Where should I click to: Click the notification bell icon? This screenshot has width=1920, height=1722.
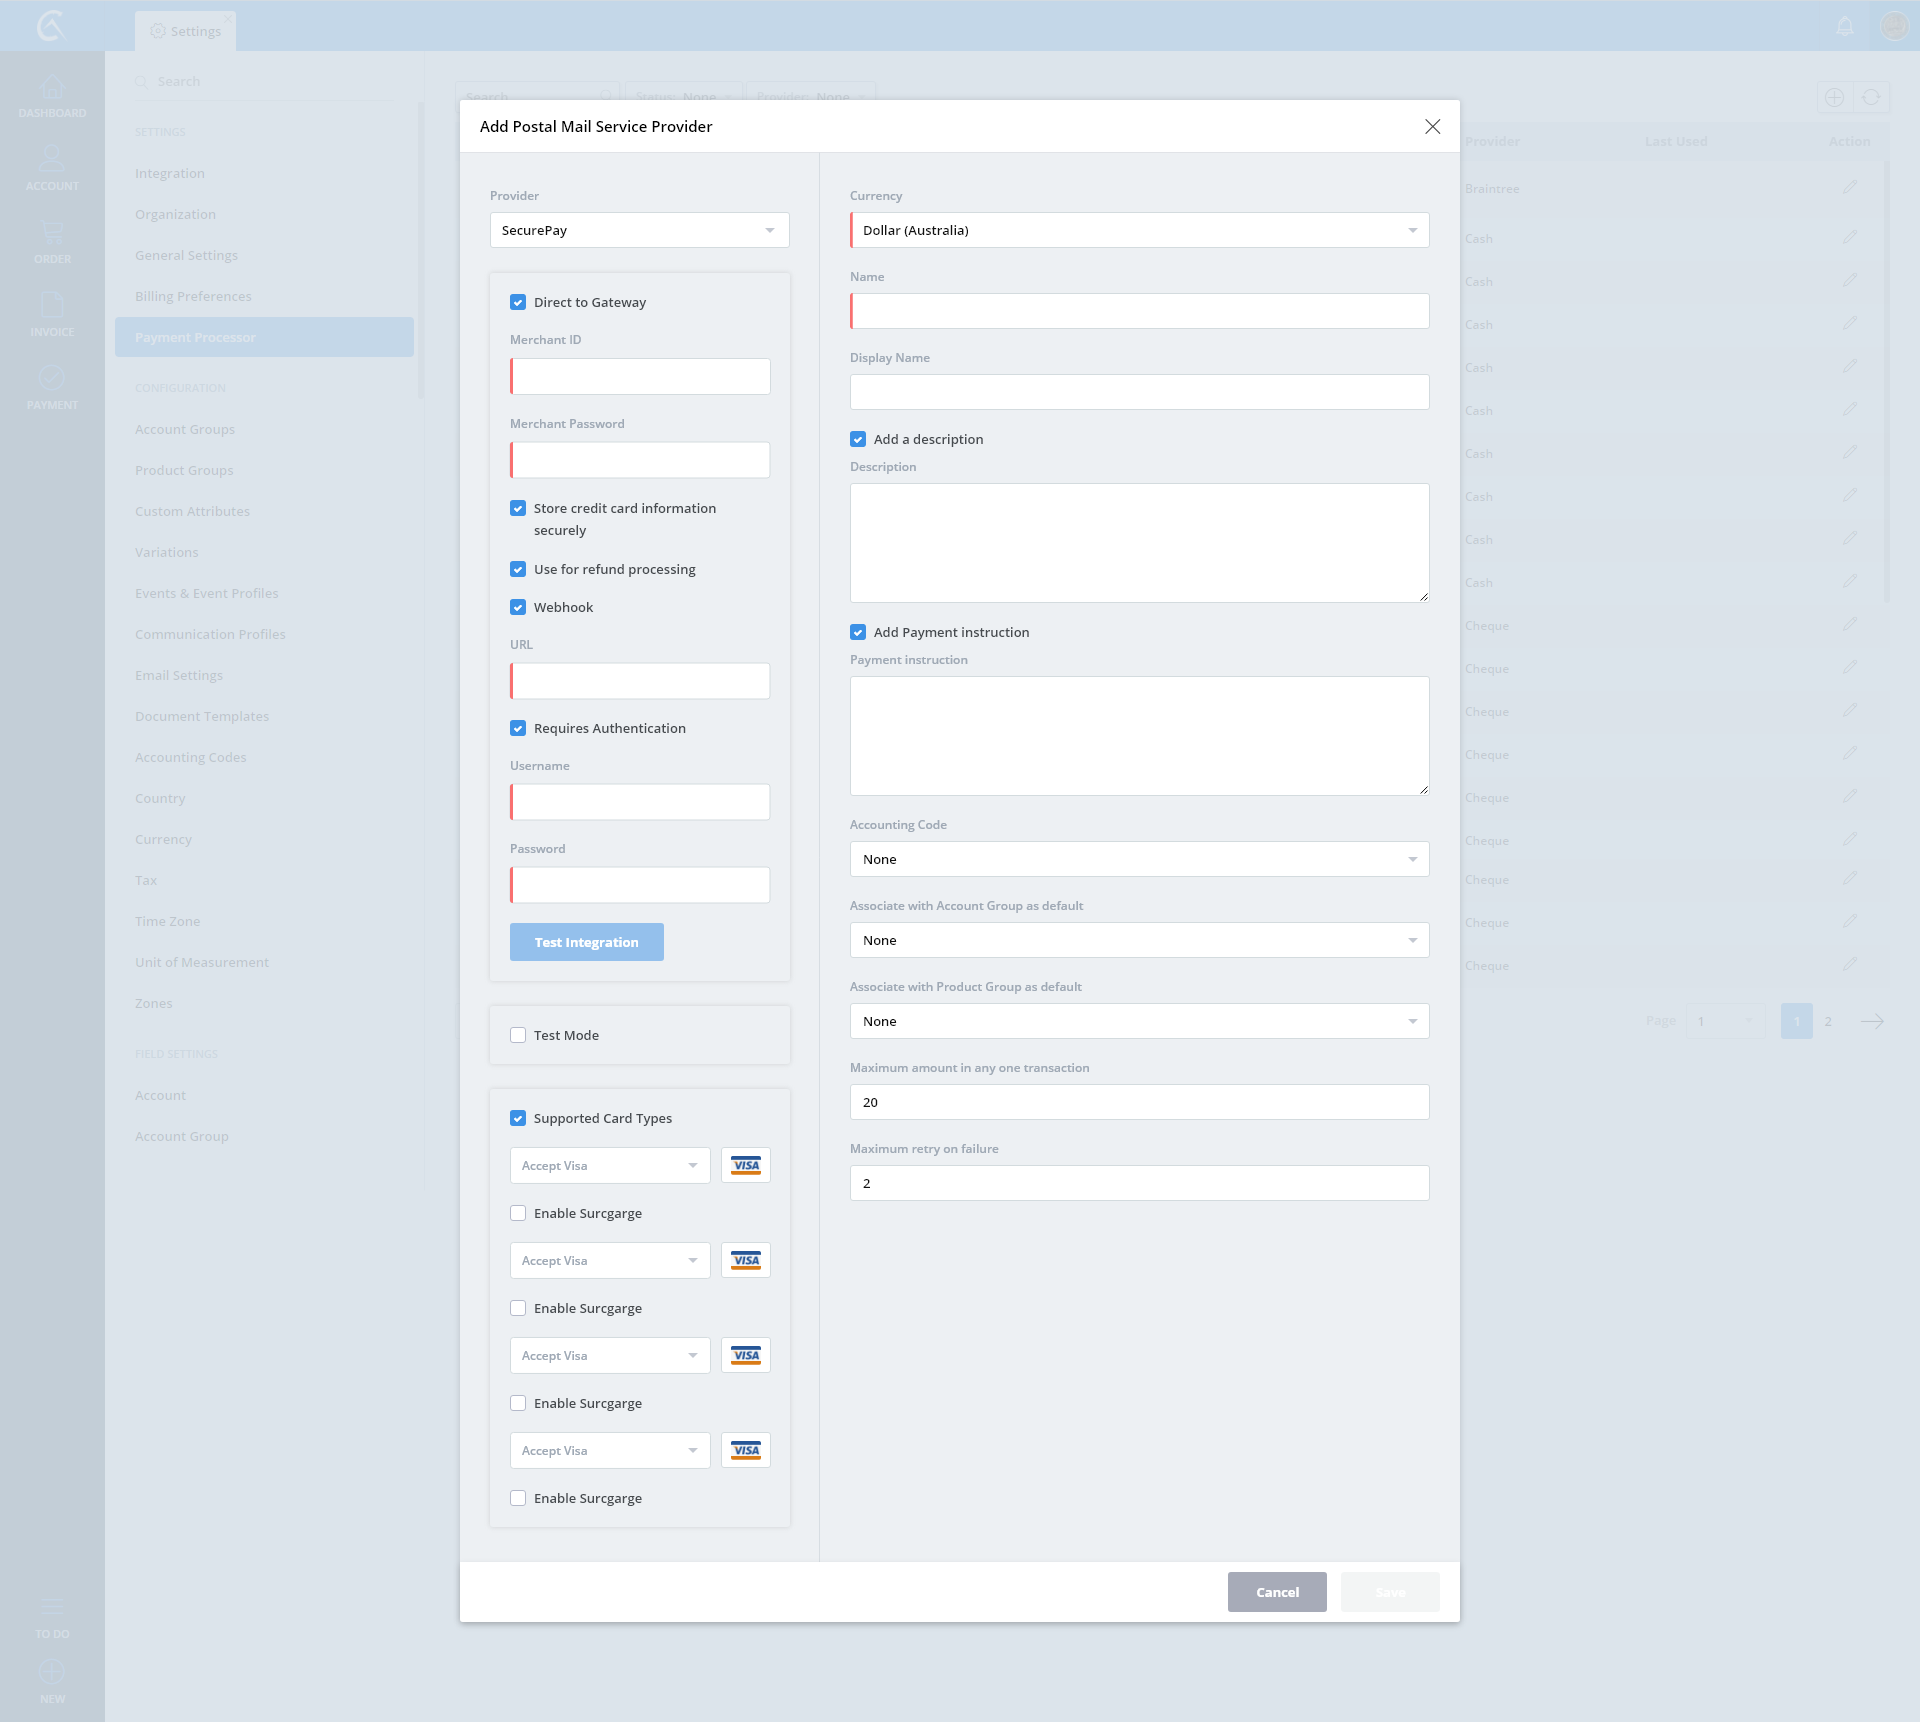[x=1845, y=26]
